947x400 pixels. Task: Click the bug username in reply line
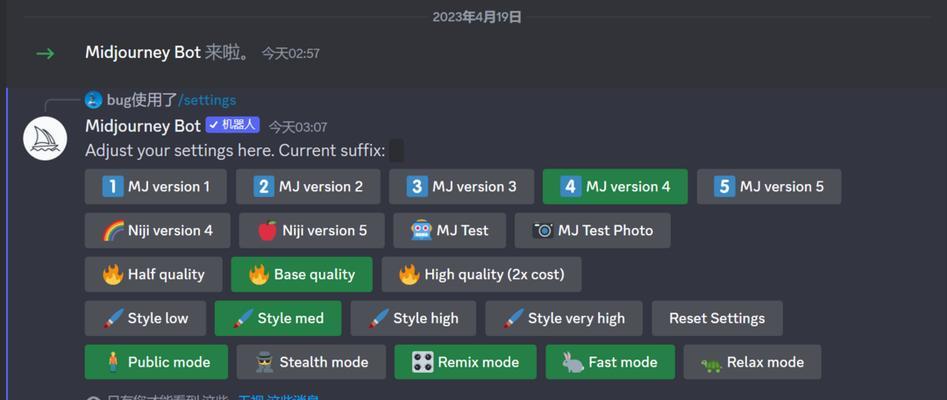click(x=119, y=100)
